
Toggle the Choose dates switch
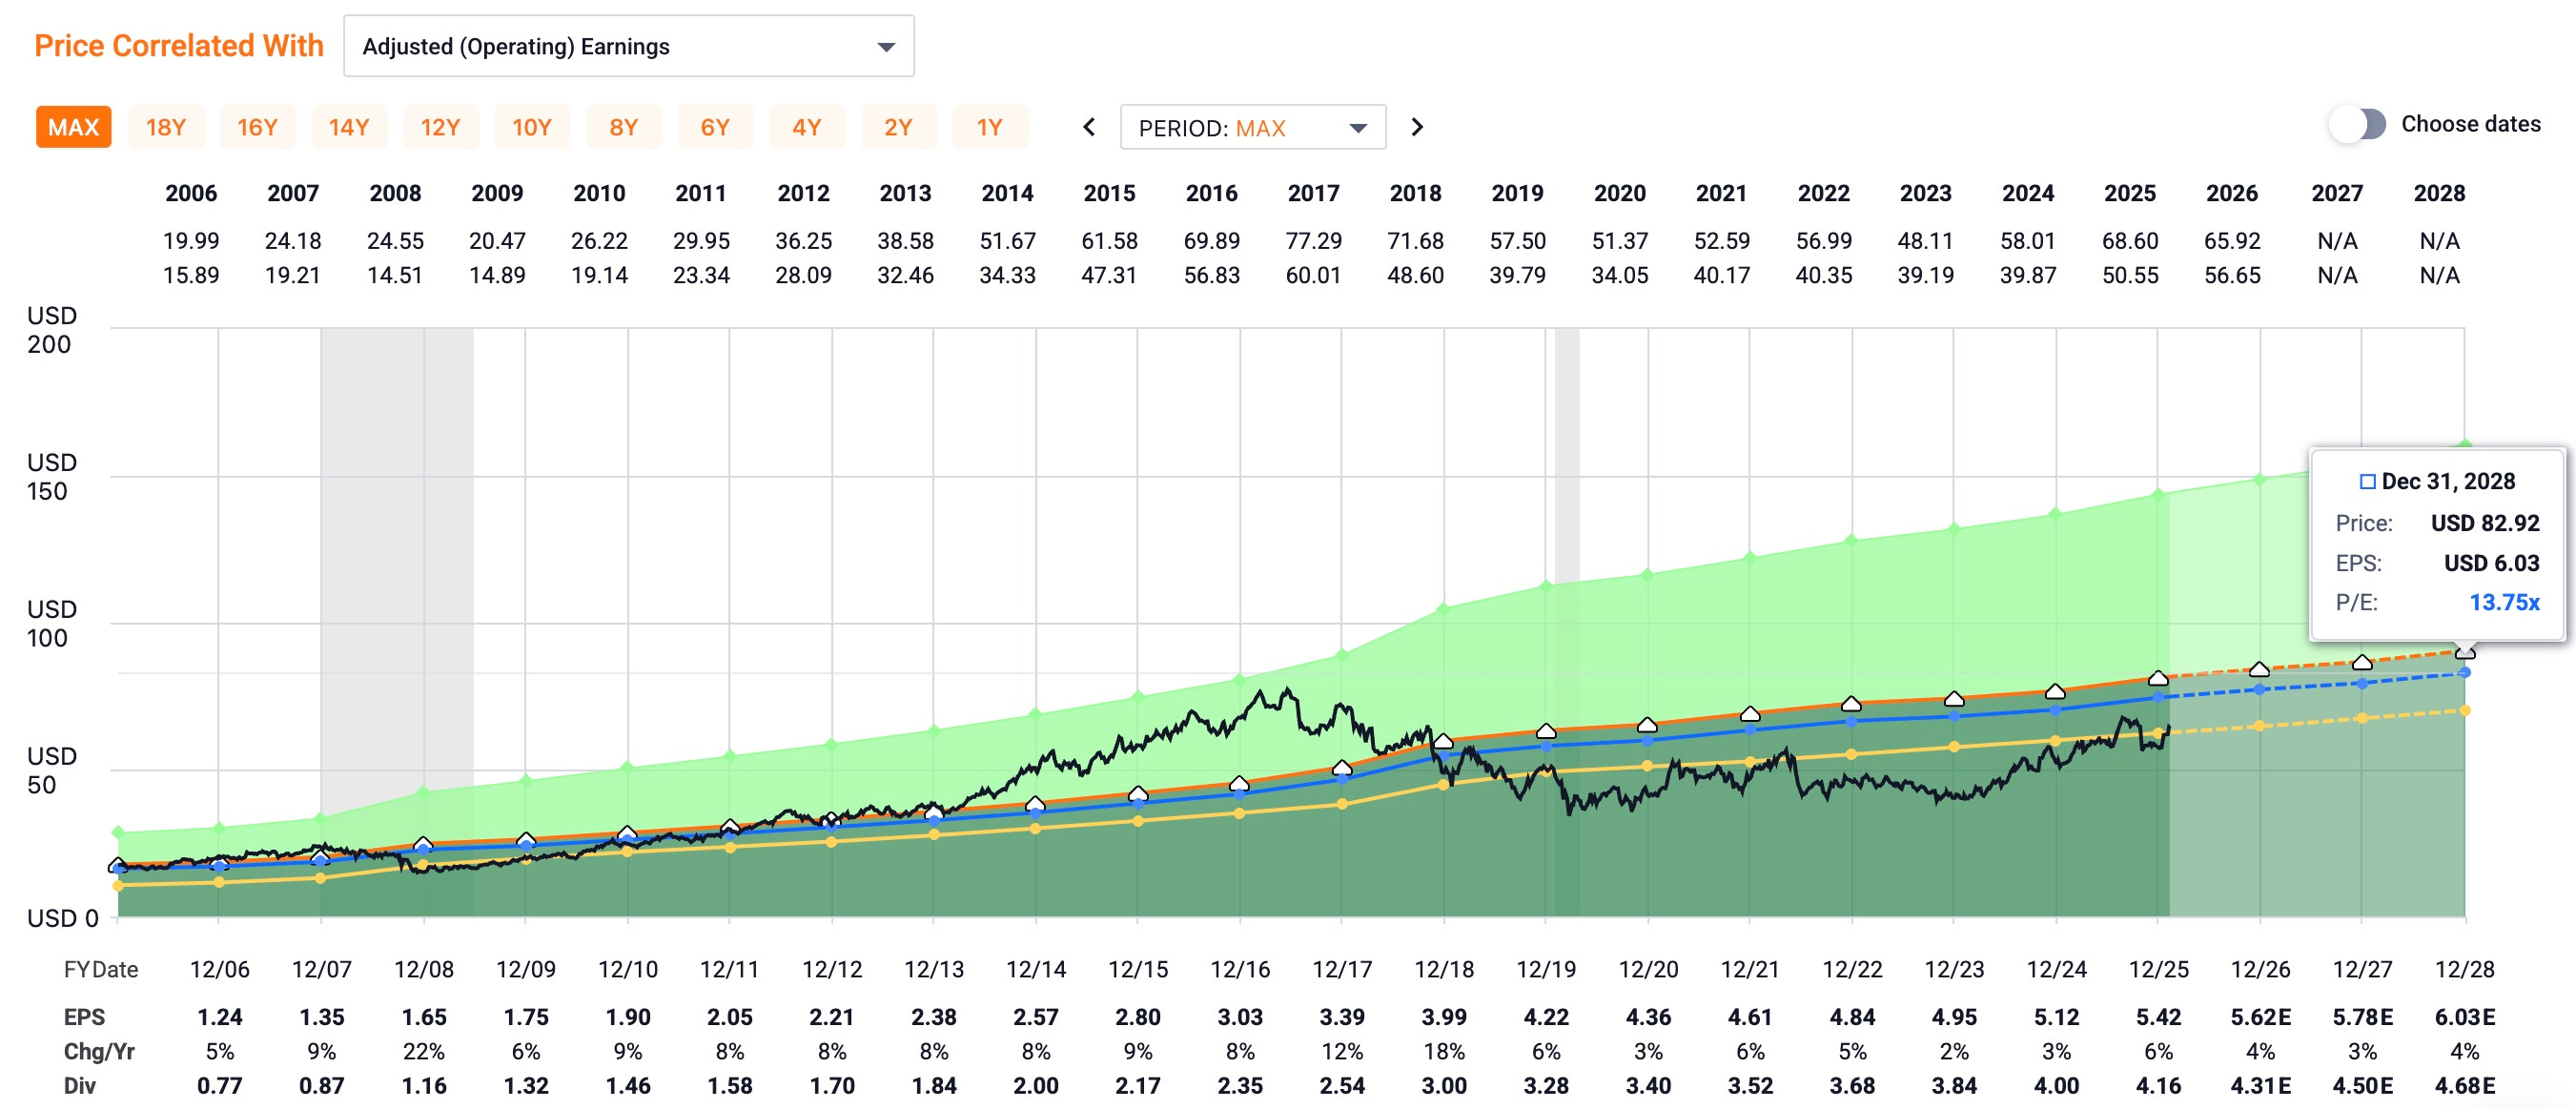coord(2358,124)
